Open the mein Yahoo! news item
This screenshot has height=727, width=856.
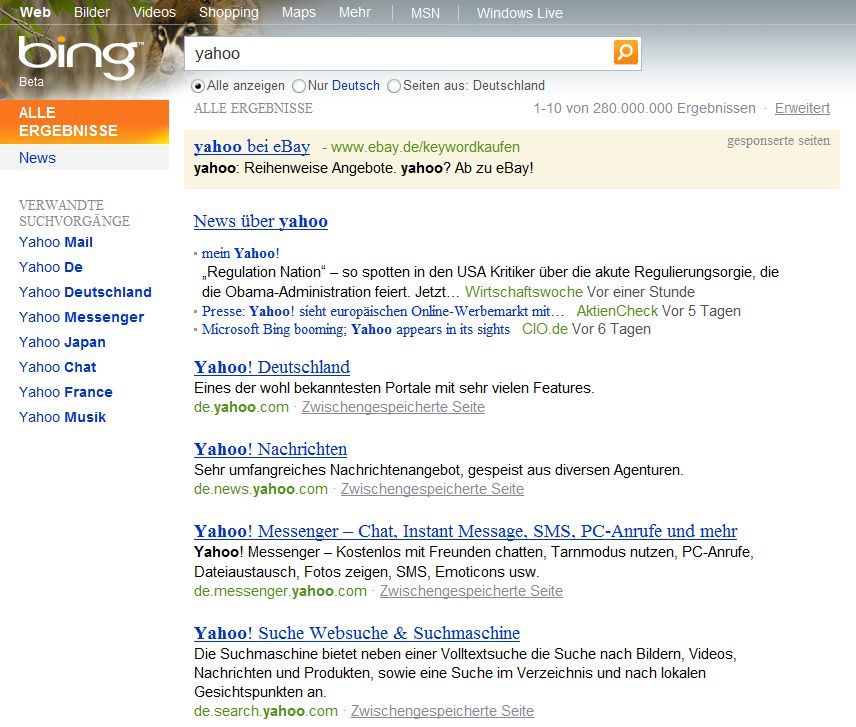[240, 253]
